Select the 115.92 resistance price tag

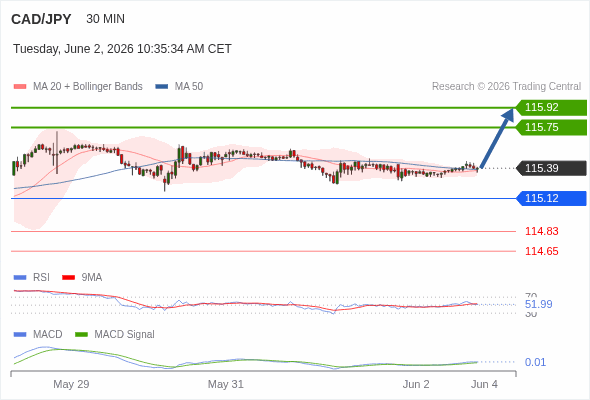(551, 108)
